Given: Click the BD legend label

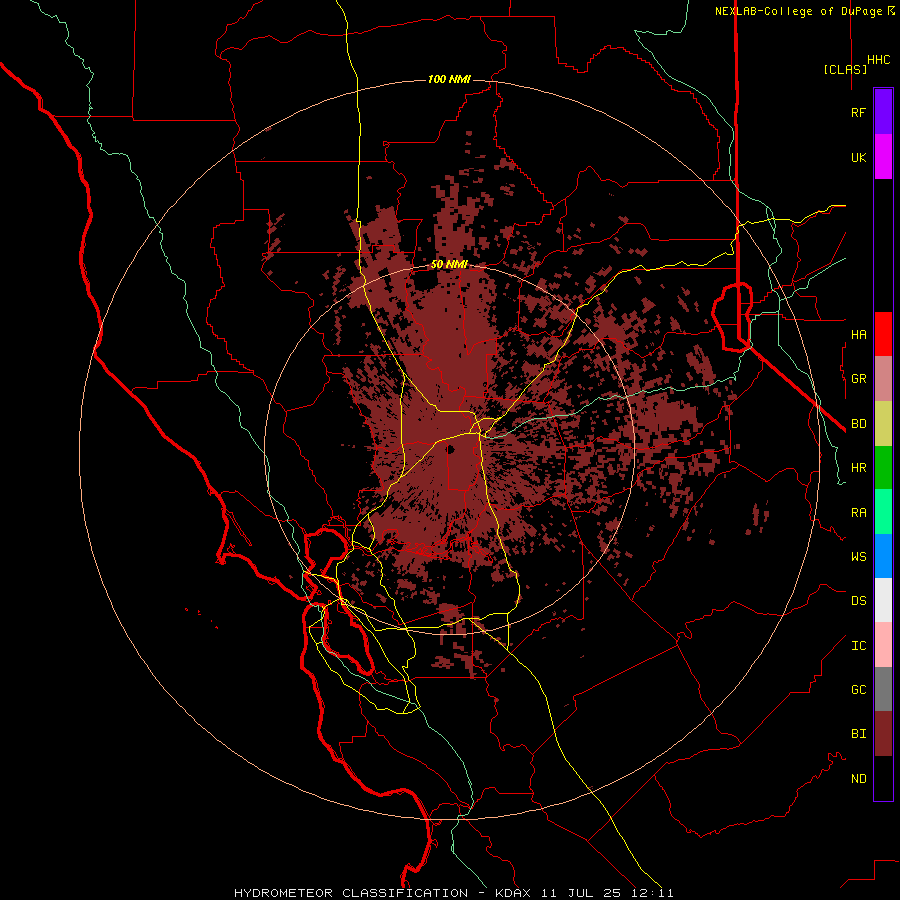Looking at the screenshot, I should pyautogui.click(x=858, y=424).
